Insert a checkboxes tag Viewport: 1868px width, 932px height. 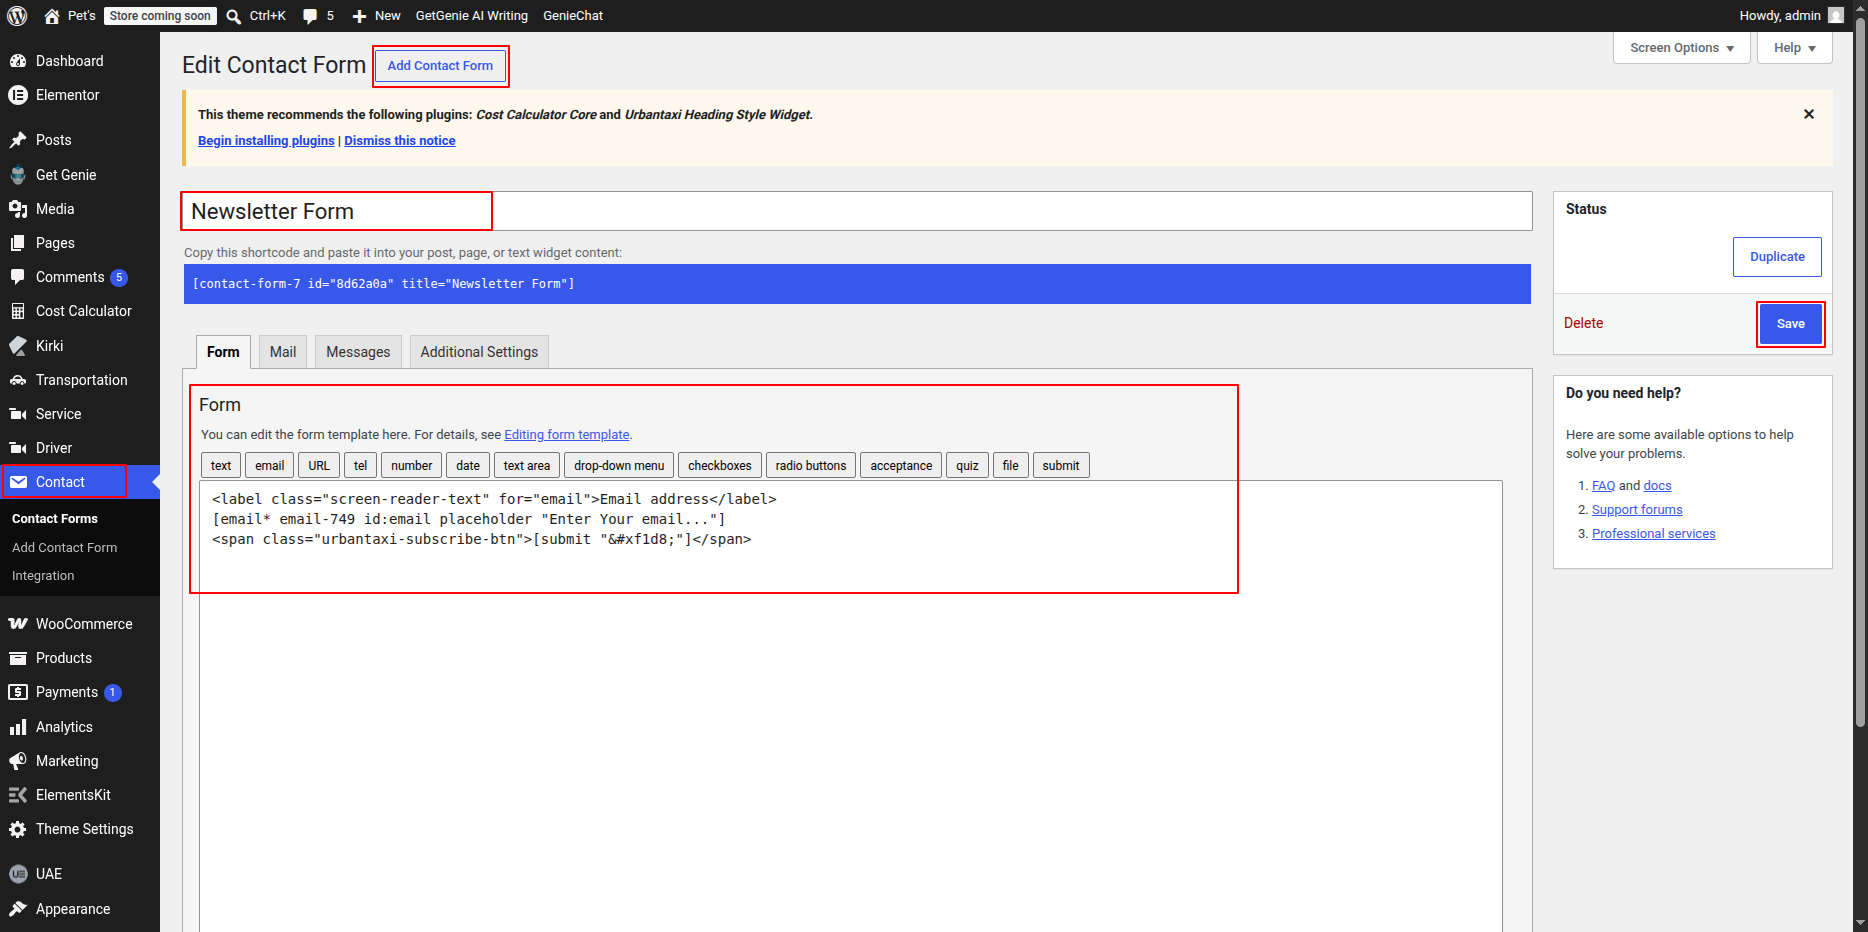pyautogui.click(x=720, y=466)
